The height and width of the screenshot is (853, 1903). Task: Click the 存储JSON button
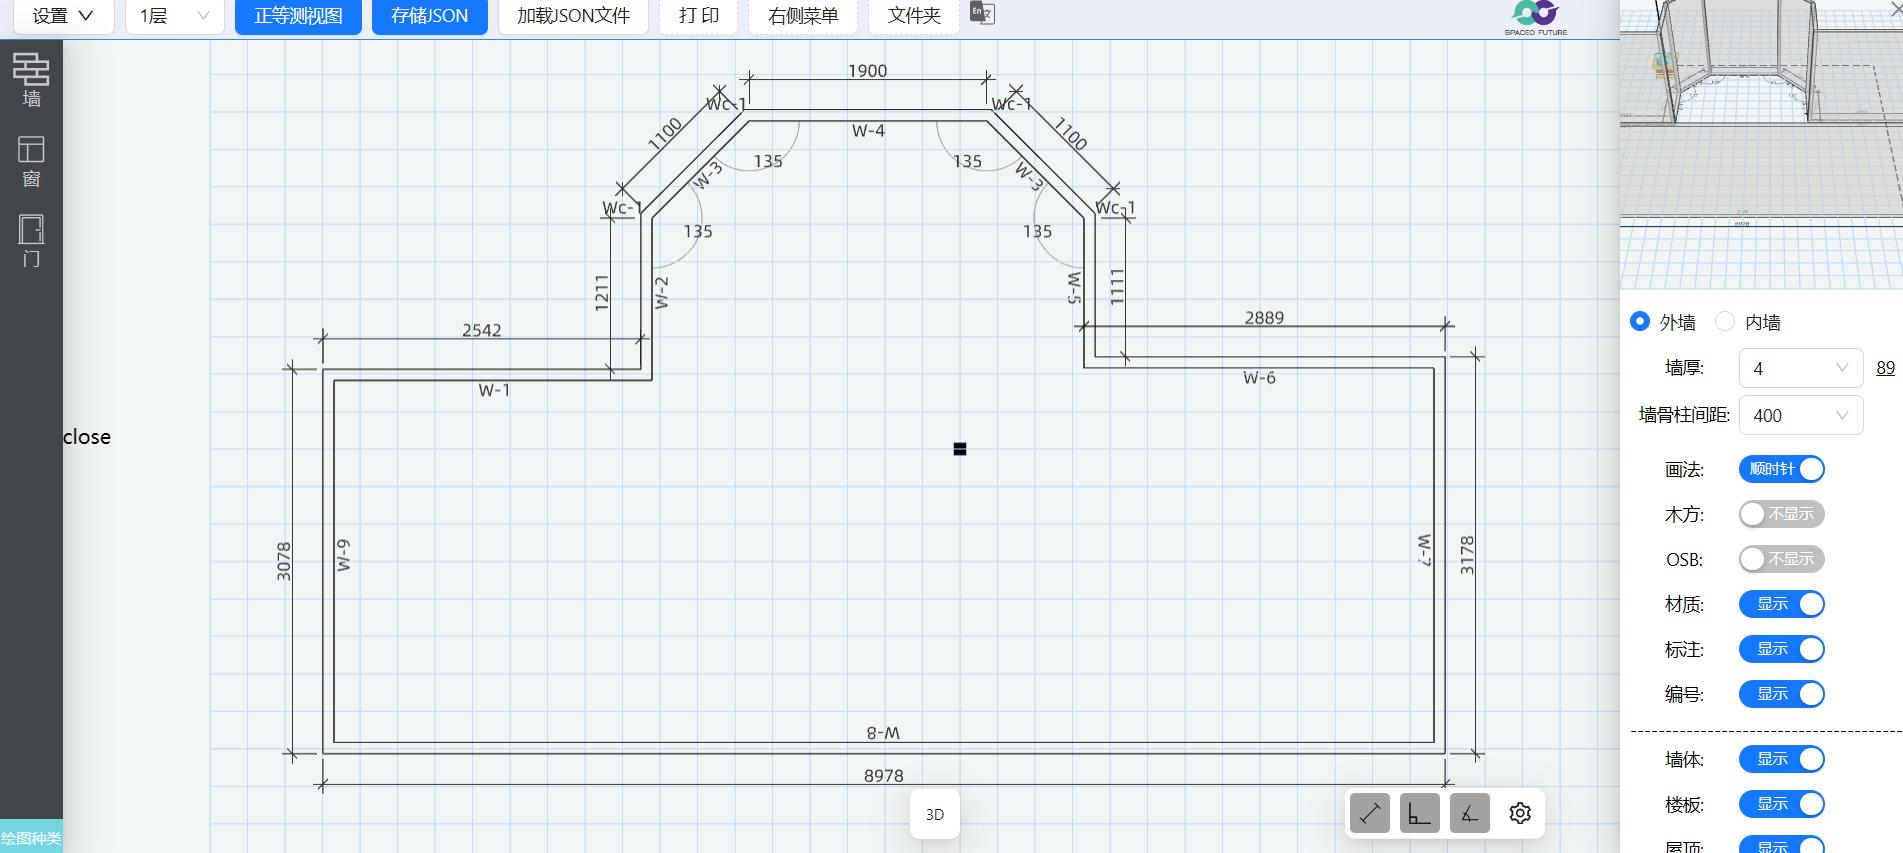click(429, 16)
